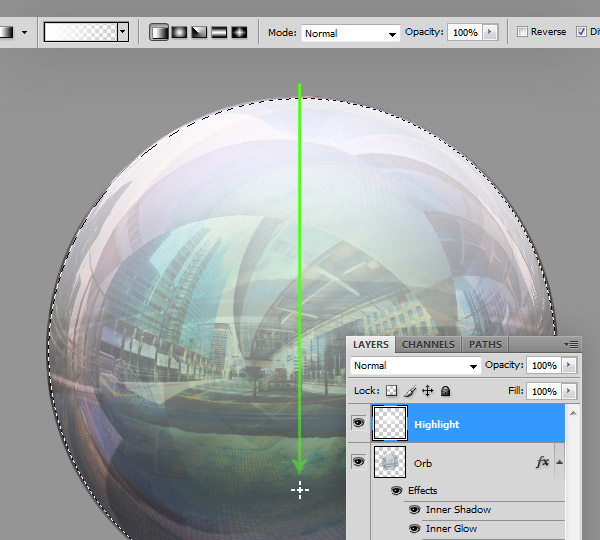Hide the Inner Shadow effect

click(414, 509)
